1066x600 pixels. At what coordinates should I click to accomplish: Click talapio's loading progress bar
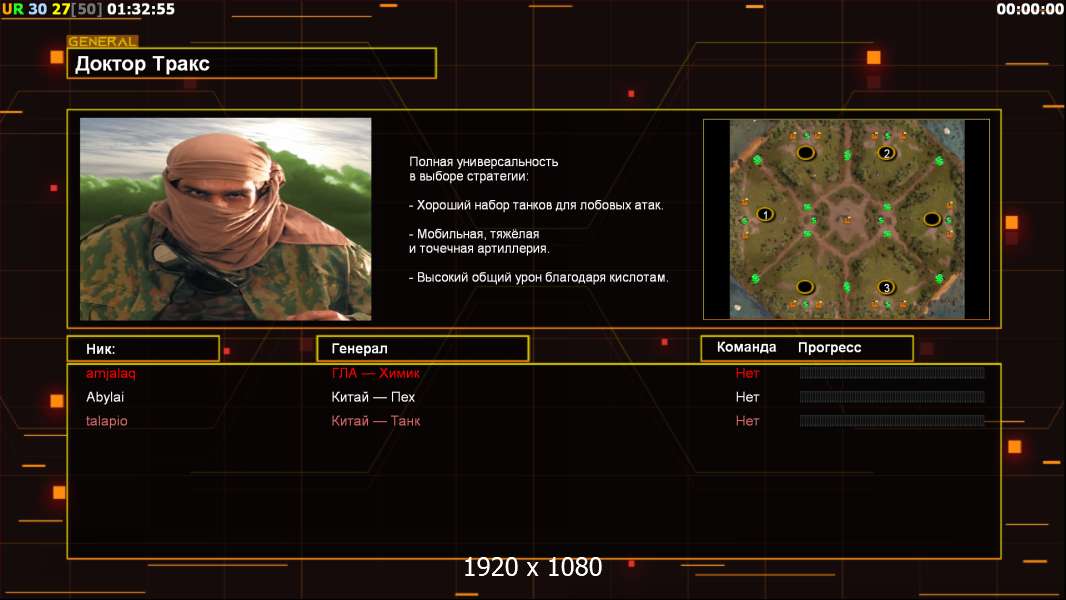pyautogui.click(x=892, y=421)
